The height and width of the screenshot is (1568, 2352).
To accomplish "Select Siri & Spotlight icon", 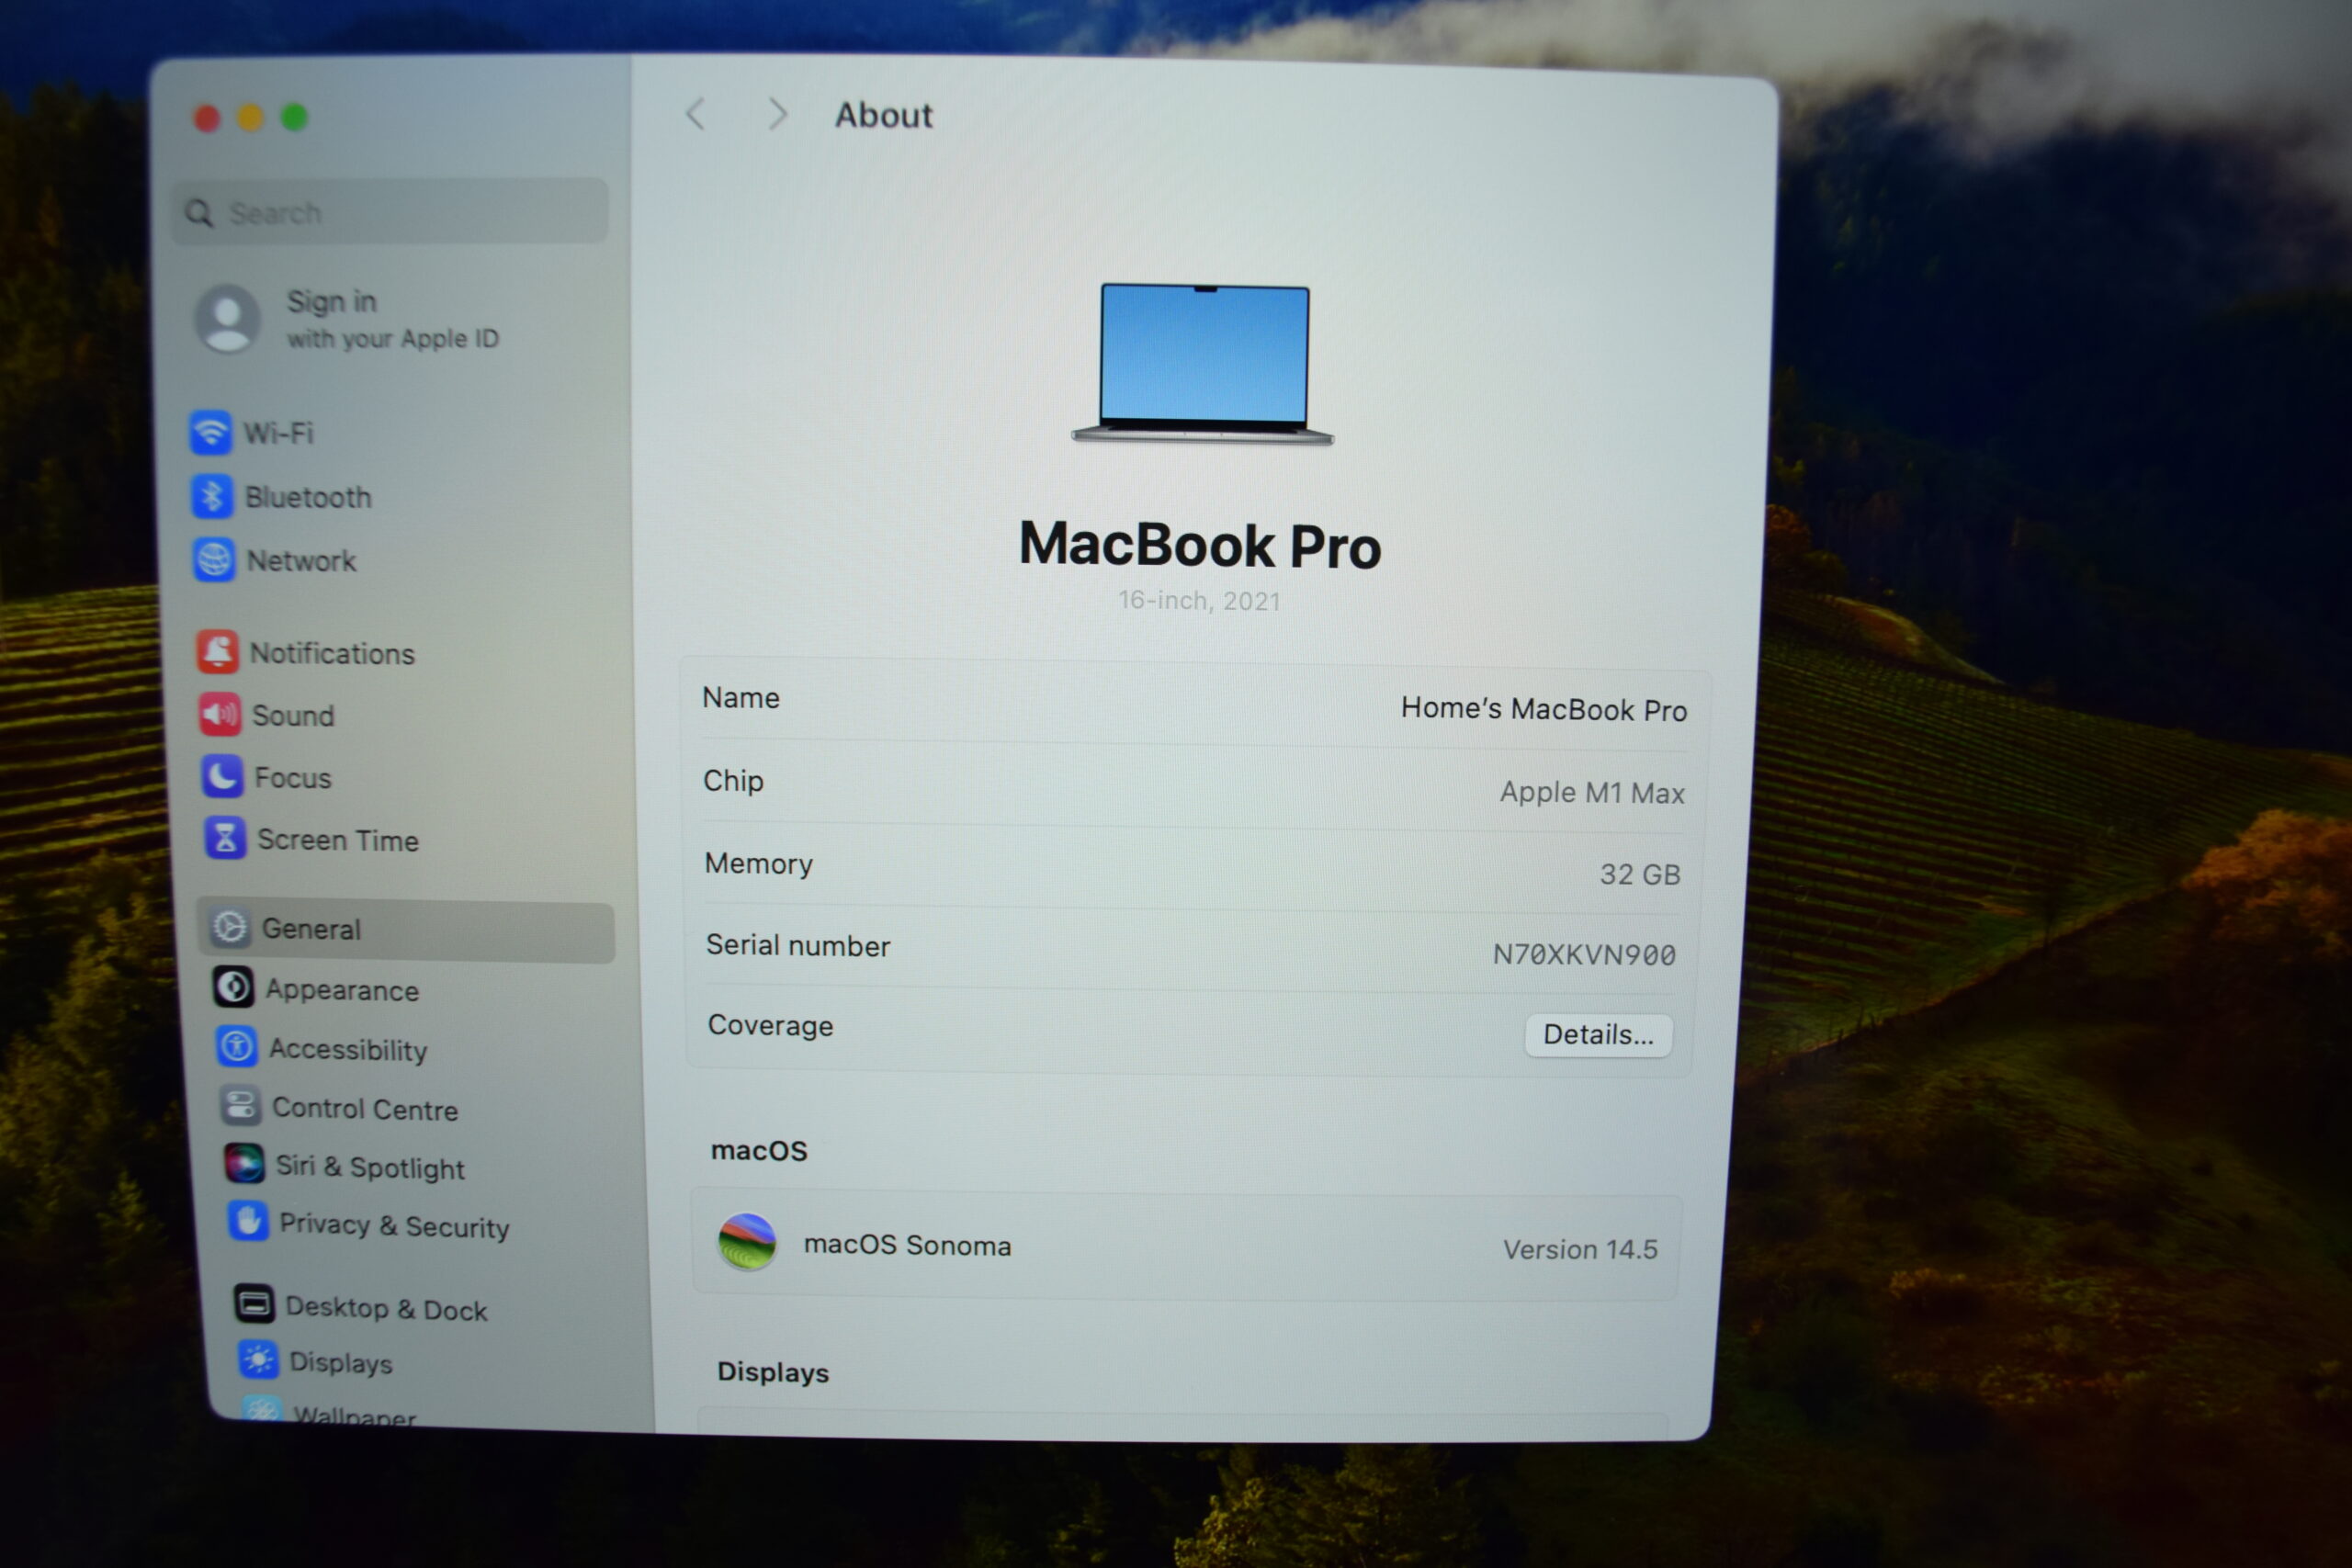I will click(244, 1164).
